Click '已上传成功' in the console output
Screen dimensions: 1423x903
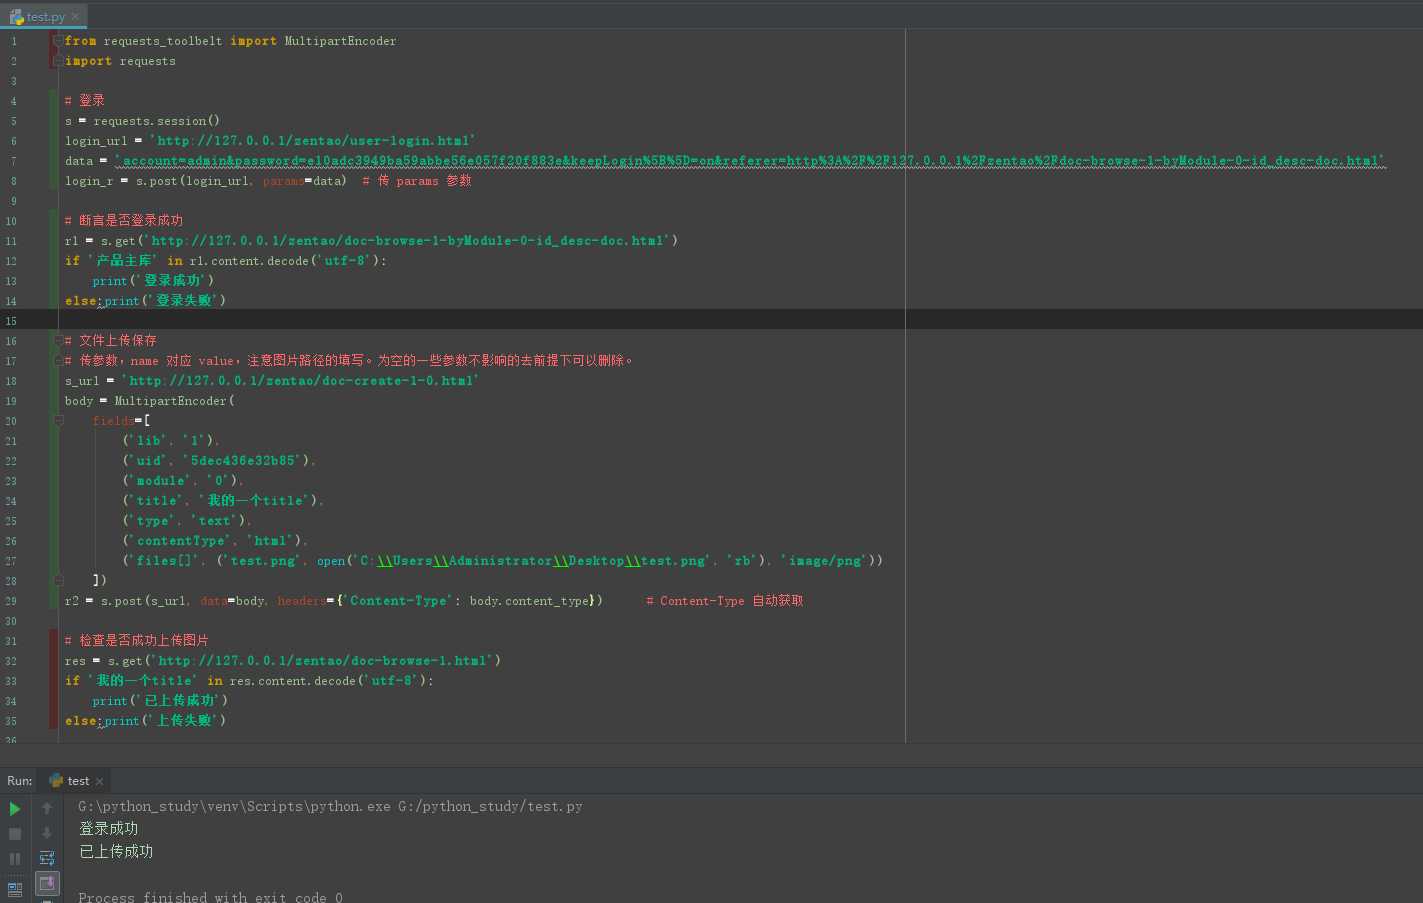116,852
